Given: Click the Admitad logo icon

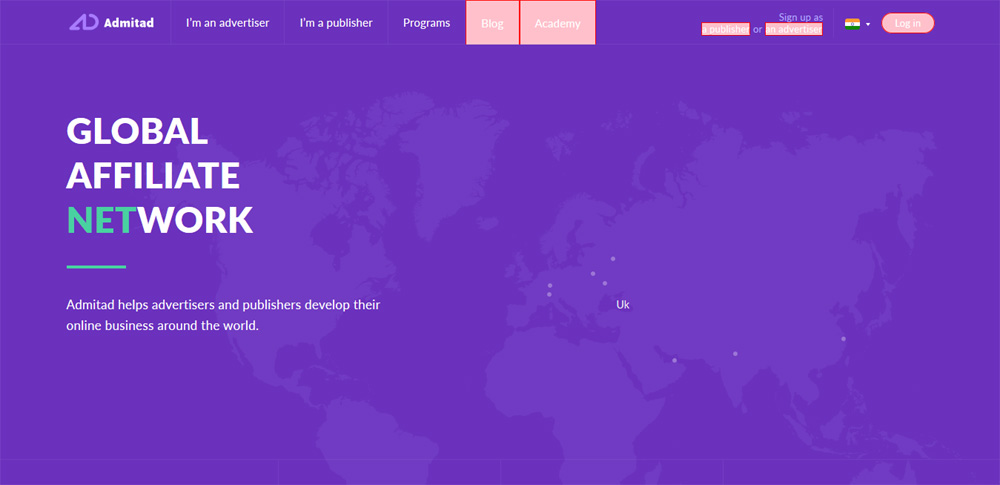Looking at the screenshot, I should point(84,23).
